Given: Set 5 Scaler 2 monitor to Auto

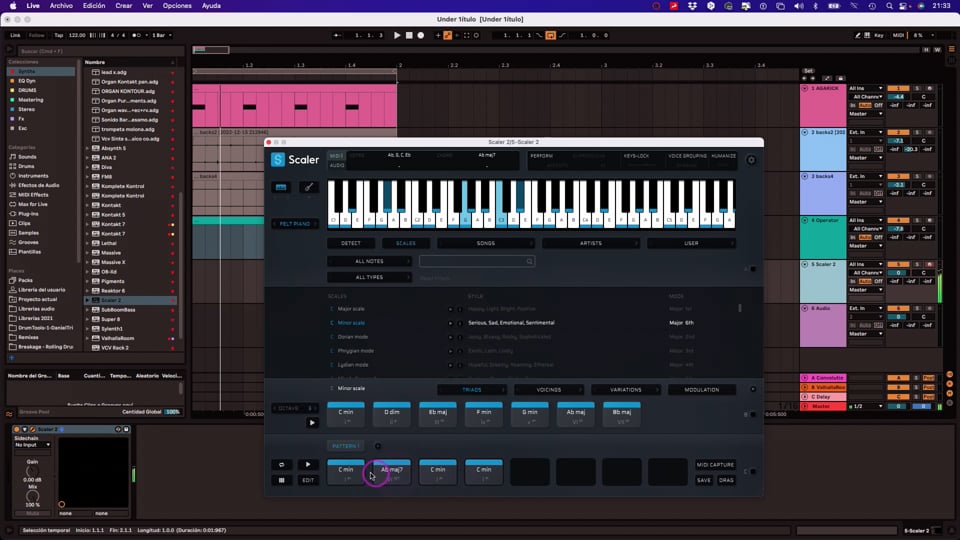Looking at the screenshot, I should click(x=865, y=281).
